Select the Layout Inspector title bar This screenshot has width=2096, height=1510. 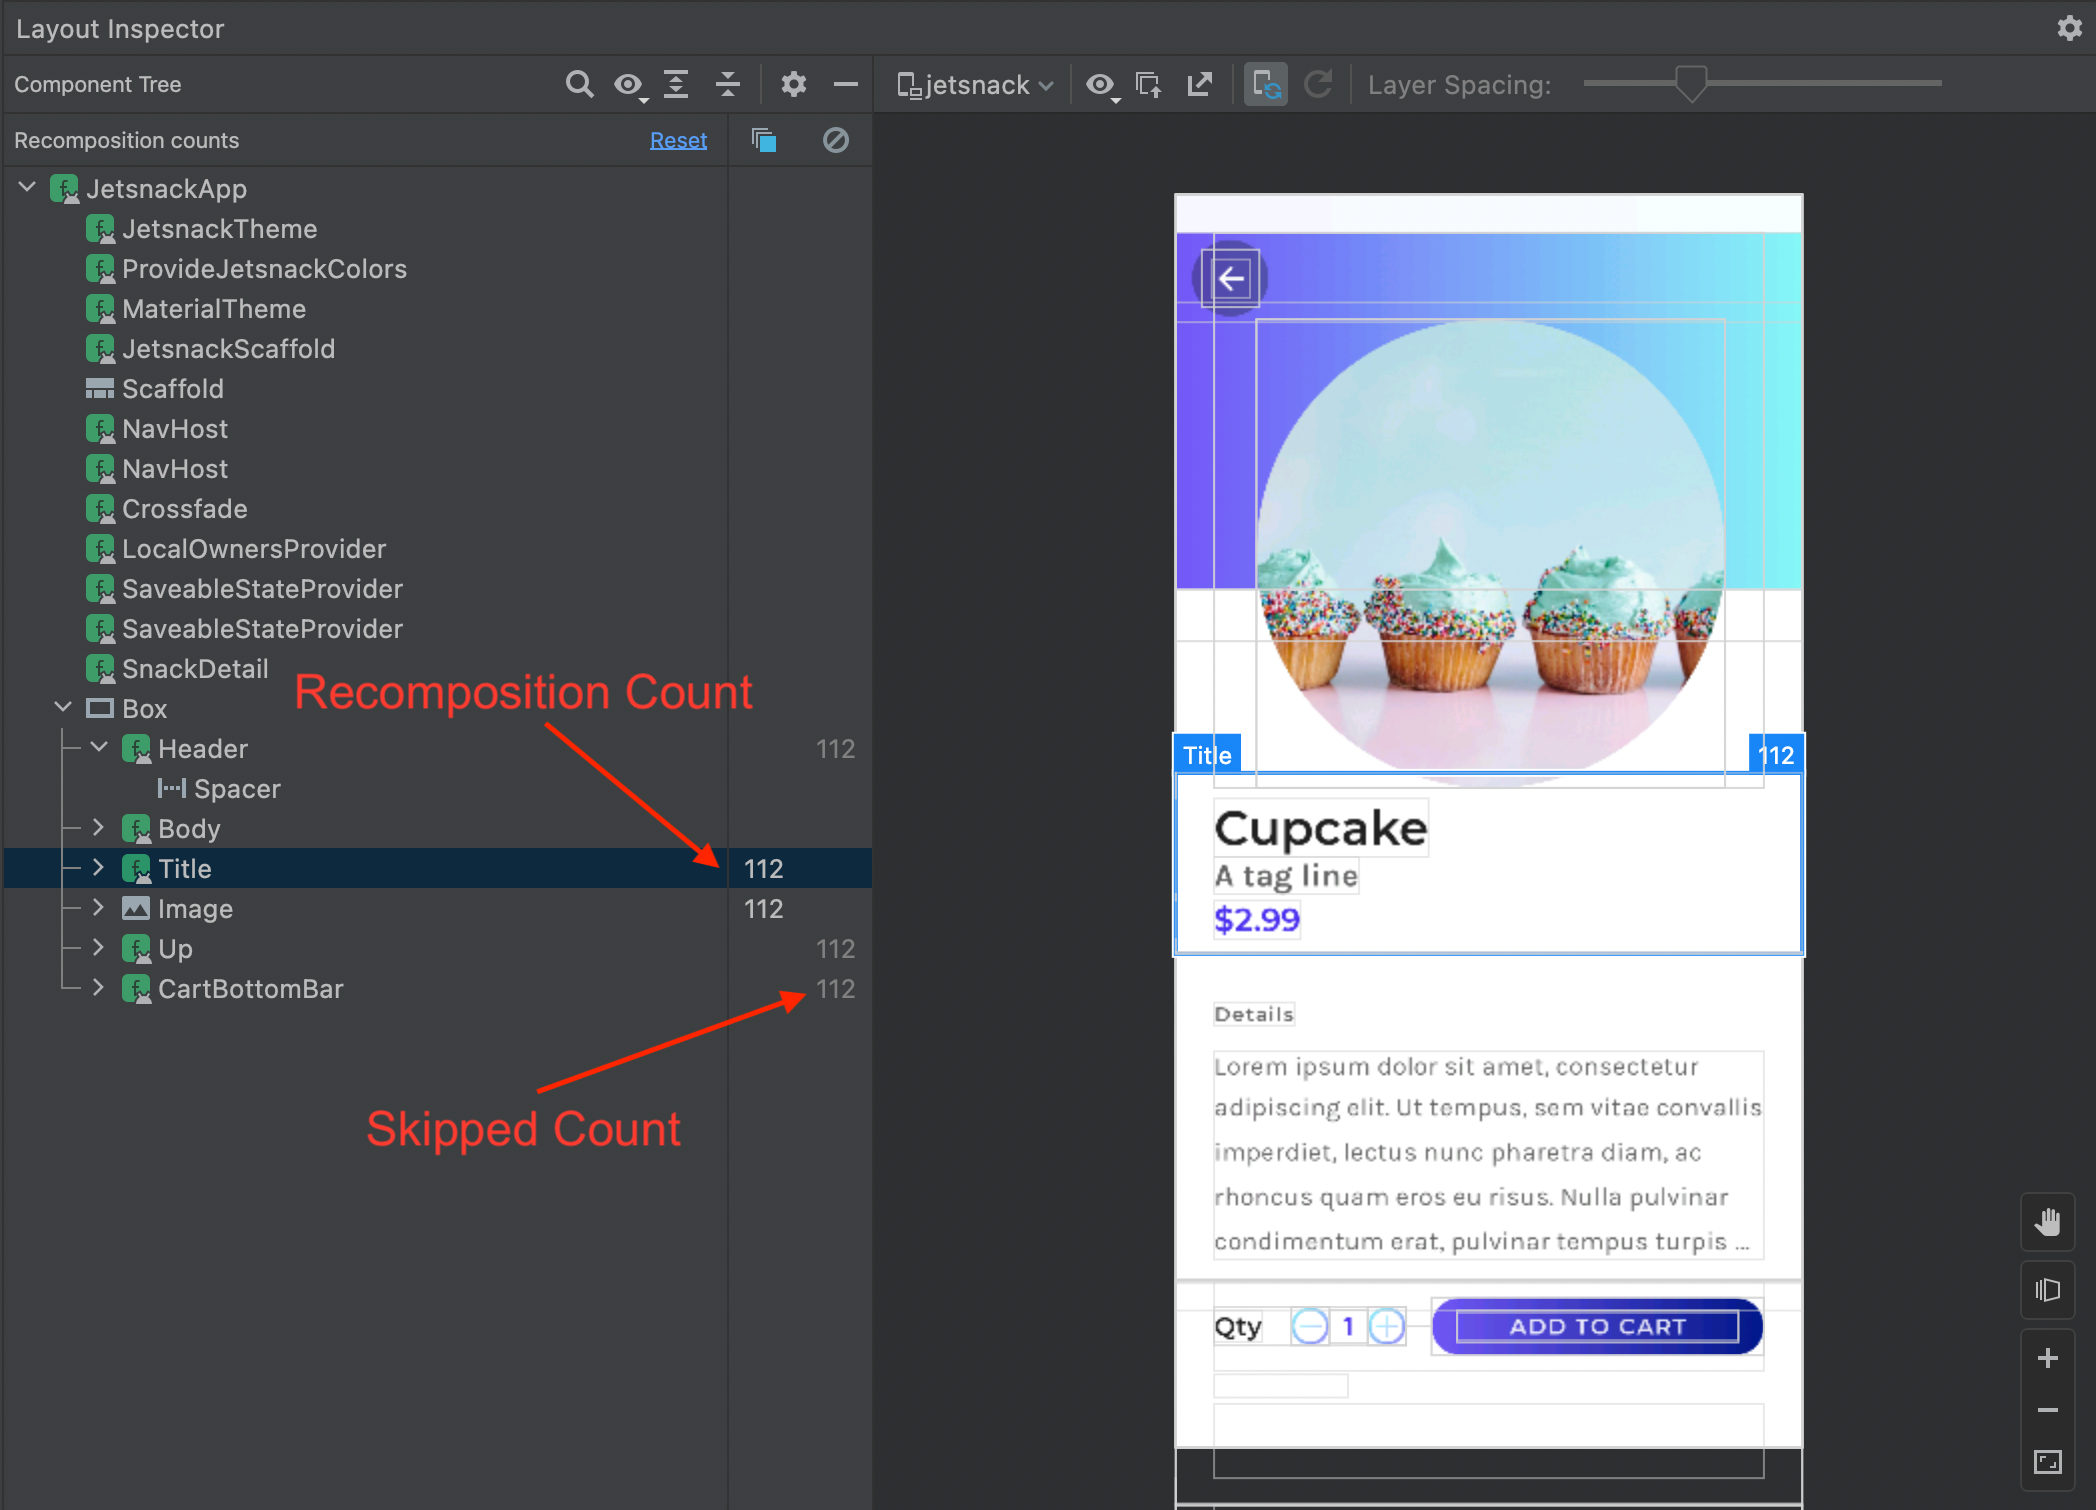point(120,28)
